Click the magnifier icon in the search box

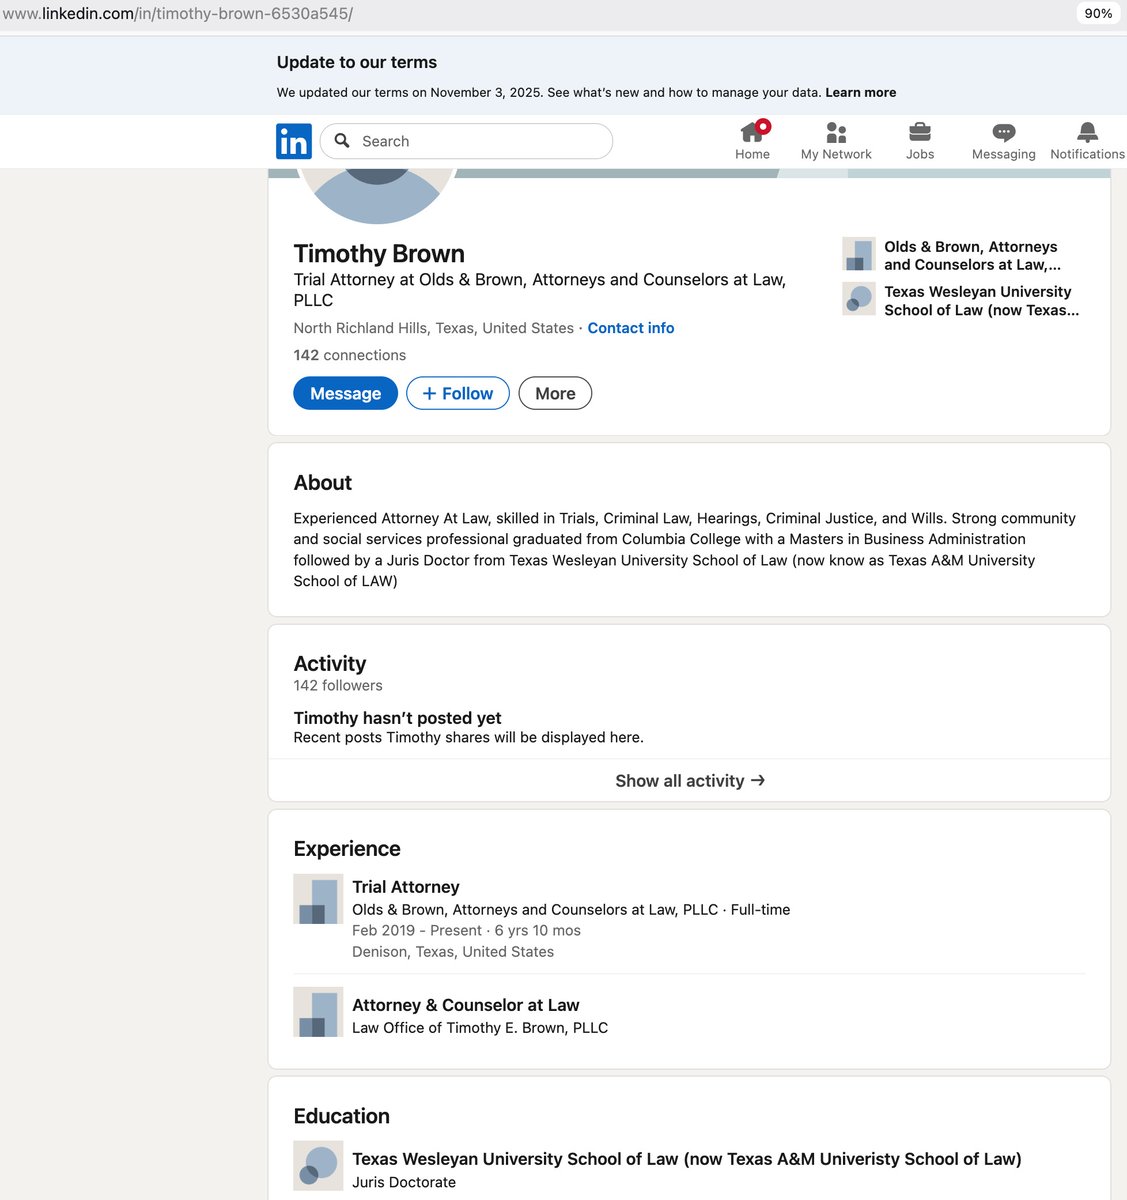click(342, 141)
